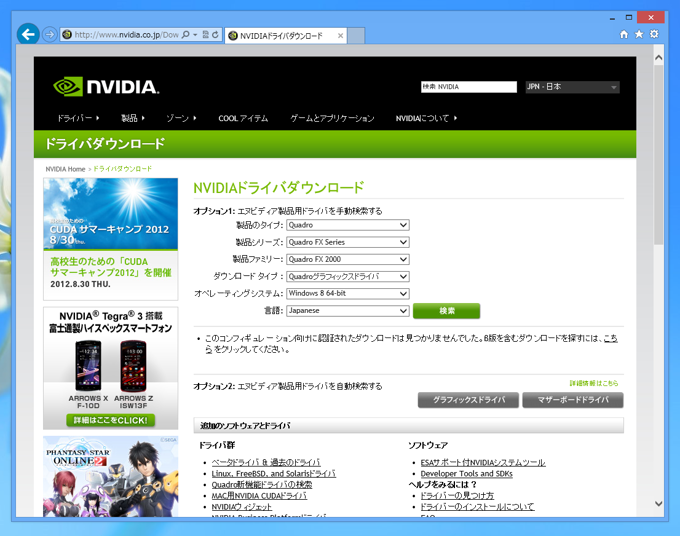The width and height of the screenshot is (680, 536).
Task: Open the ゲームとアプリケーション menu item
Action: [x=332, y=118]
